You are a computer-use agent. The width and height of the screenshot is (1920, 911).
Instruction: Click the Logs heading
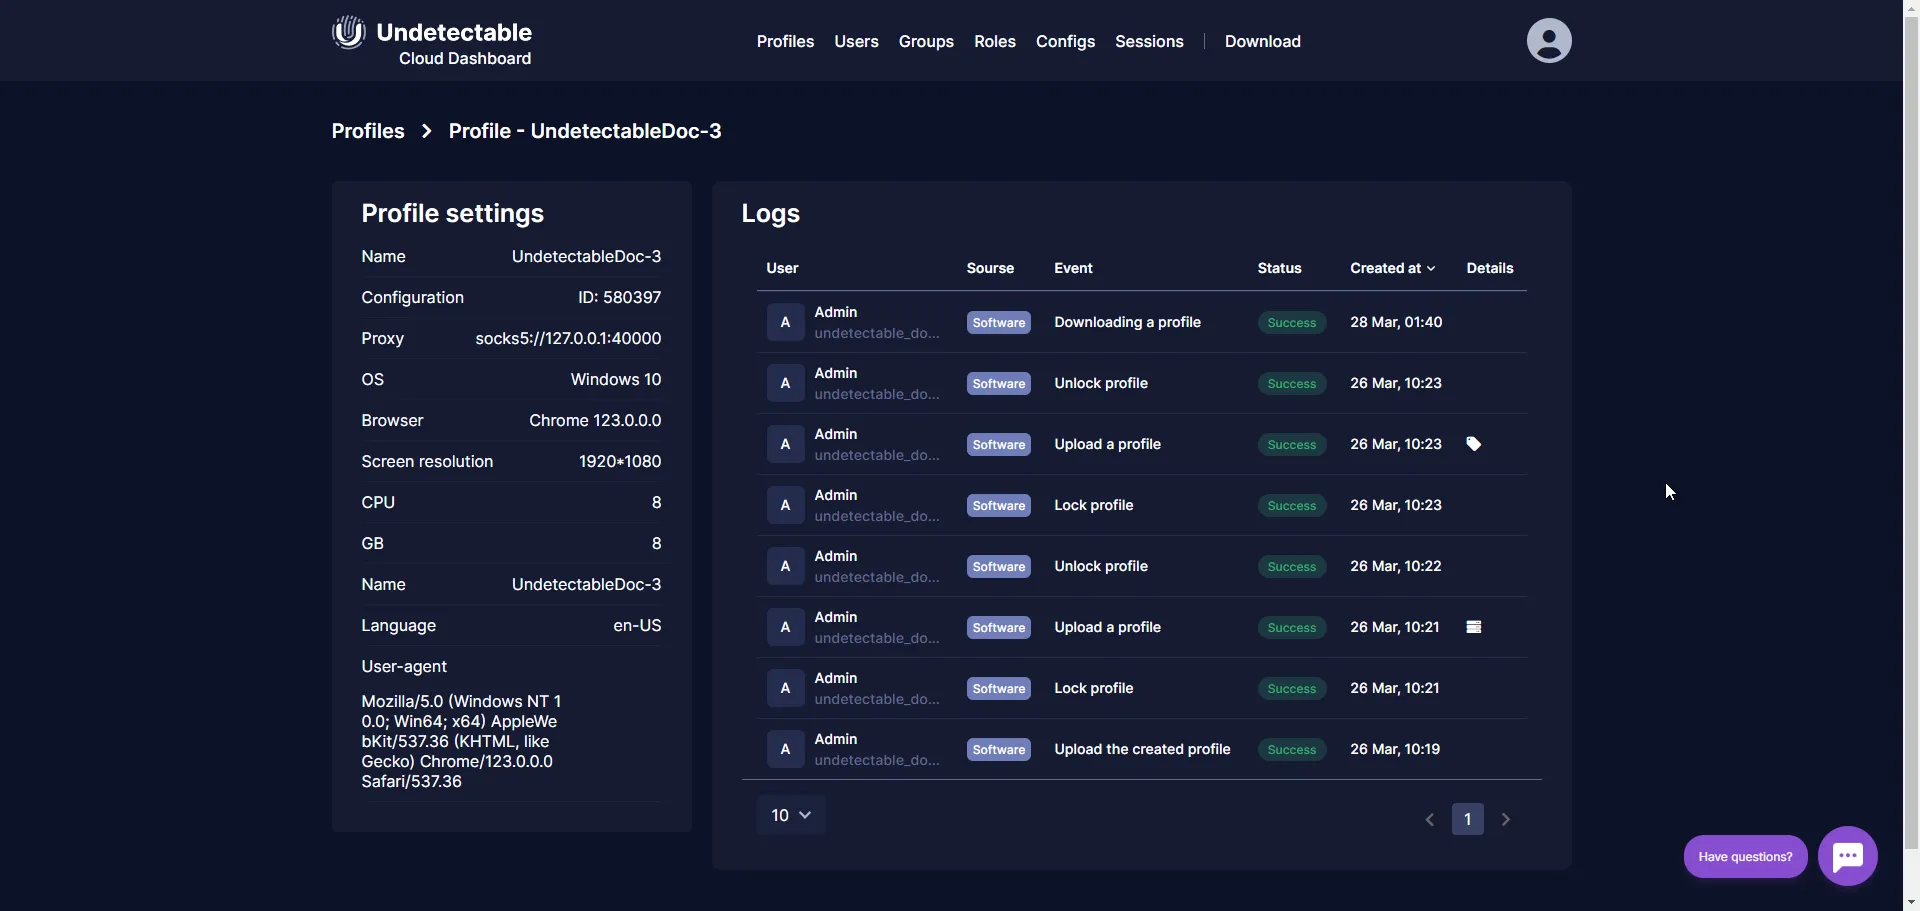pyautogui.click(x=770, y=213)
